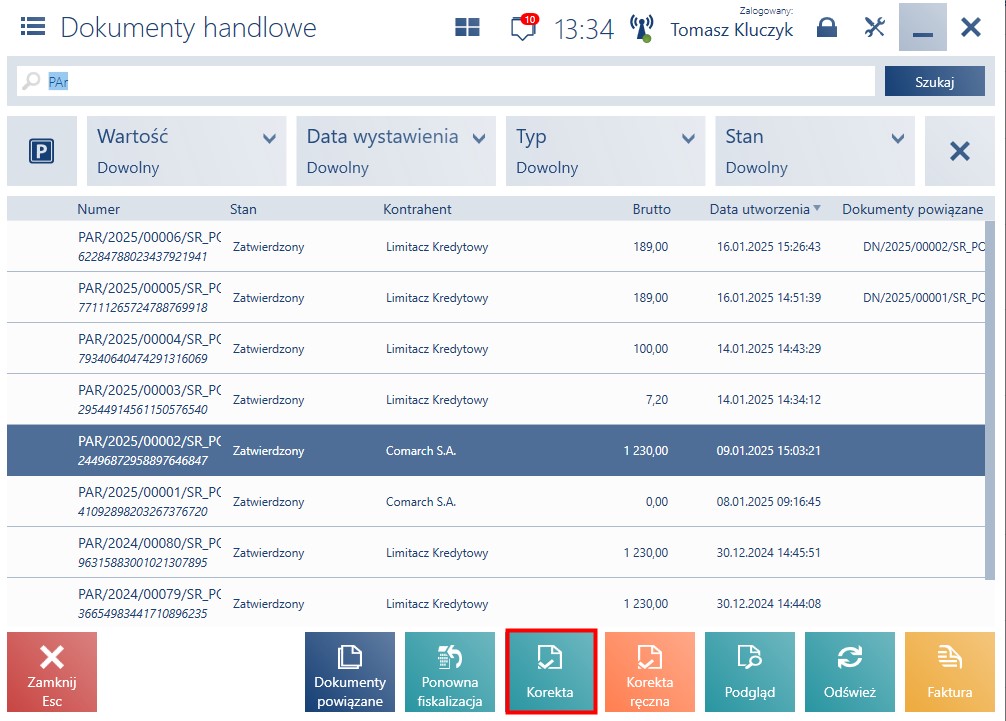Click the Szukaj search button
Screen dimensions: 1006x721
pyautogui.click(x=934, y=81)
